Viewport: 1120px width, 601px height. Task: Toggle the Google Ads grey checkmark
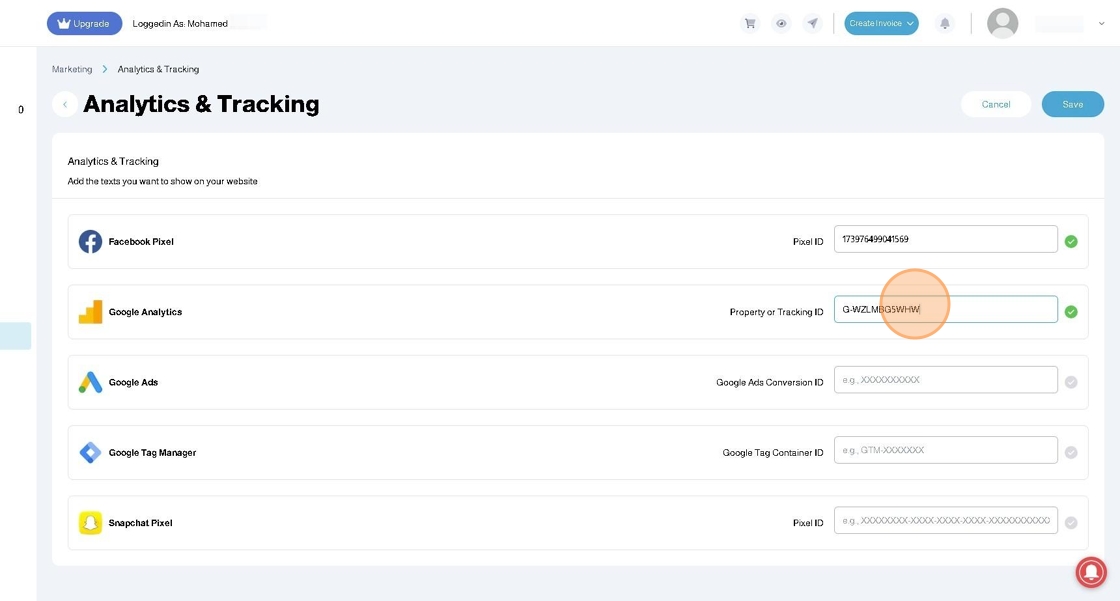[1071, 382]
